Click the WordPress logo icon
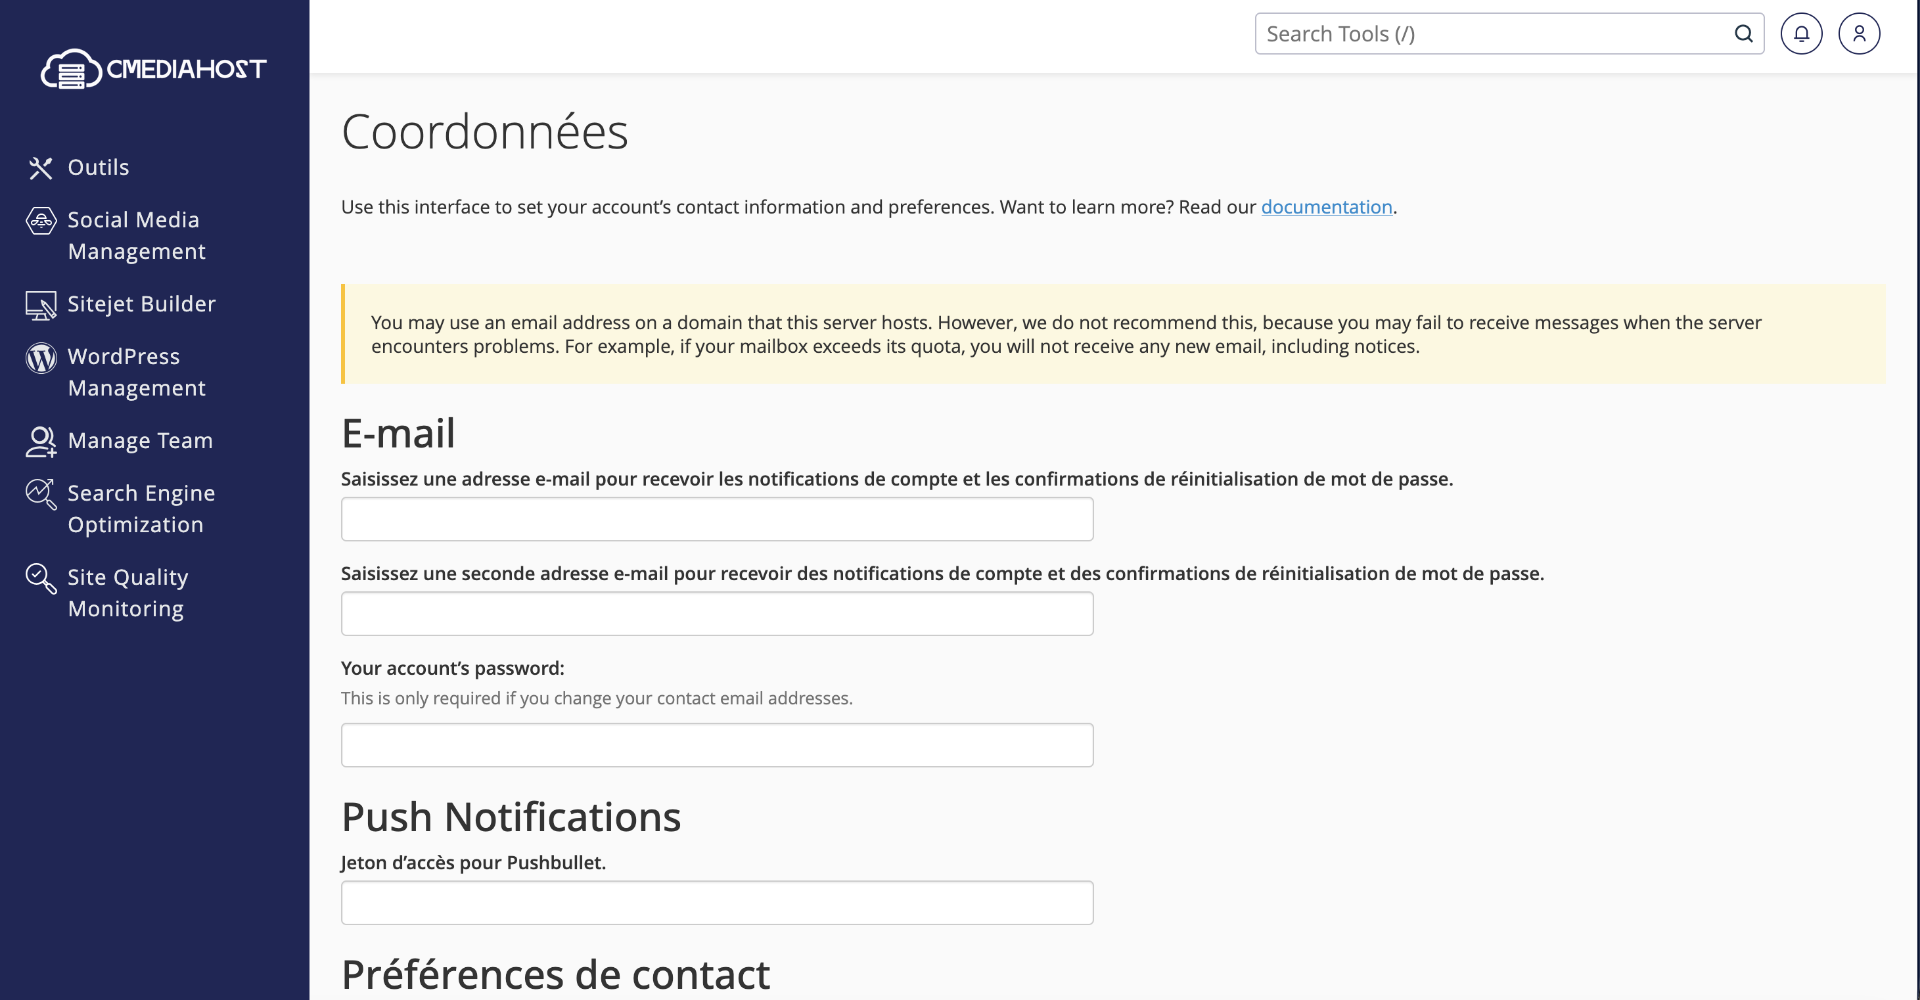The height and width of the screenshot is (1000, 1920). point(41,358)
